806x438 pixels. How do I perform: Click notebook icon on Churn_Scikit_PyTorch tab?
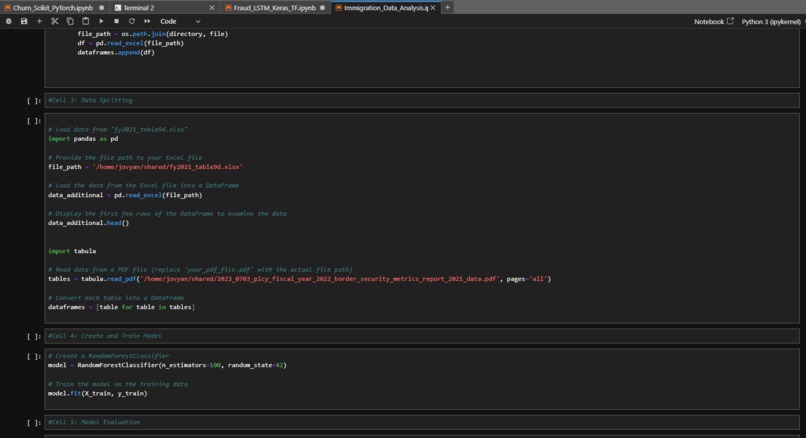(x=7, y=8)
